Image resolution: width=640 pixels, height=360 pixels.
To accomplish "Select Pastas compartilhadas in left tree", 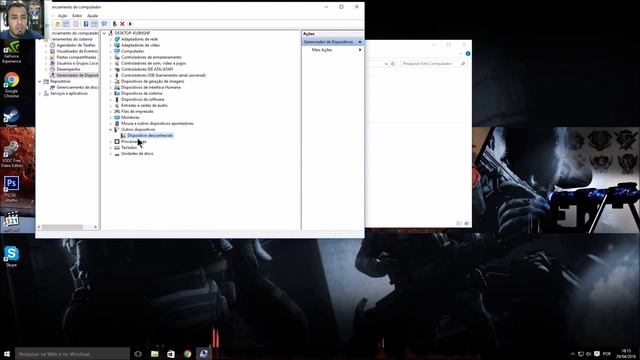I will click(x=76, y=58).
